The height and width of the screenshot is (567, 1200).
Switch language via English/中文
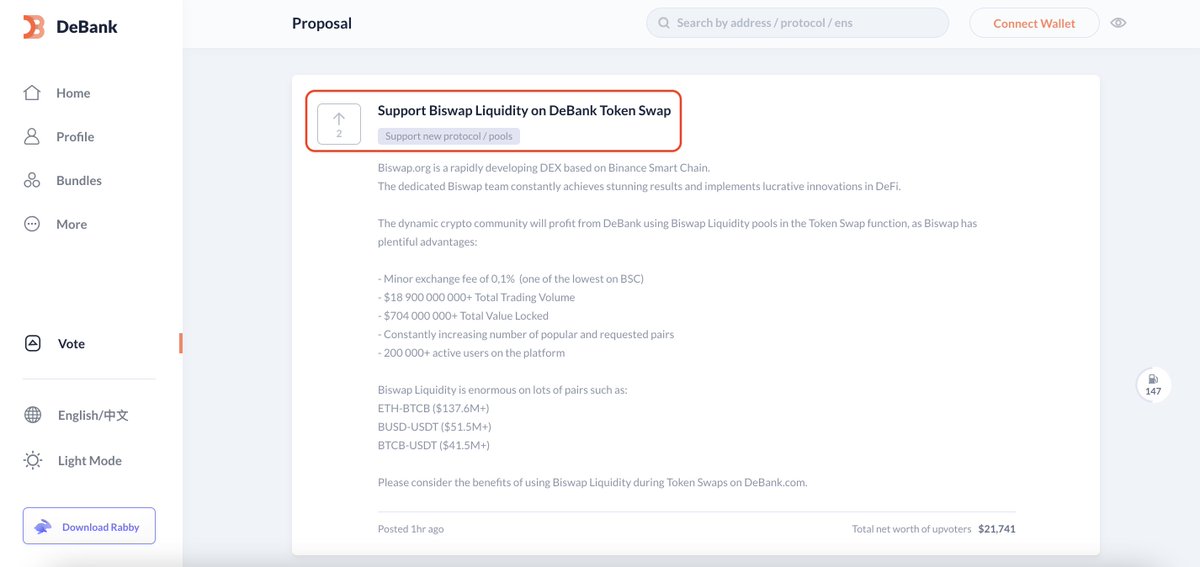[76, 415]
